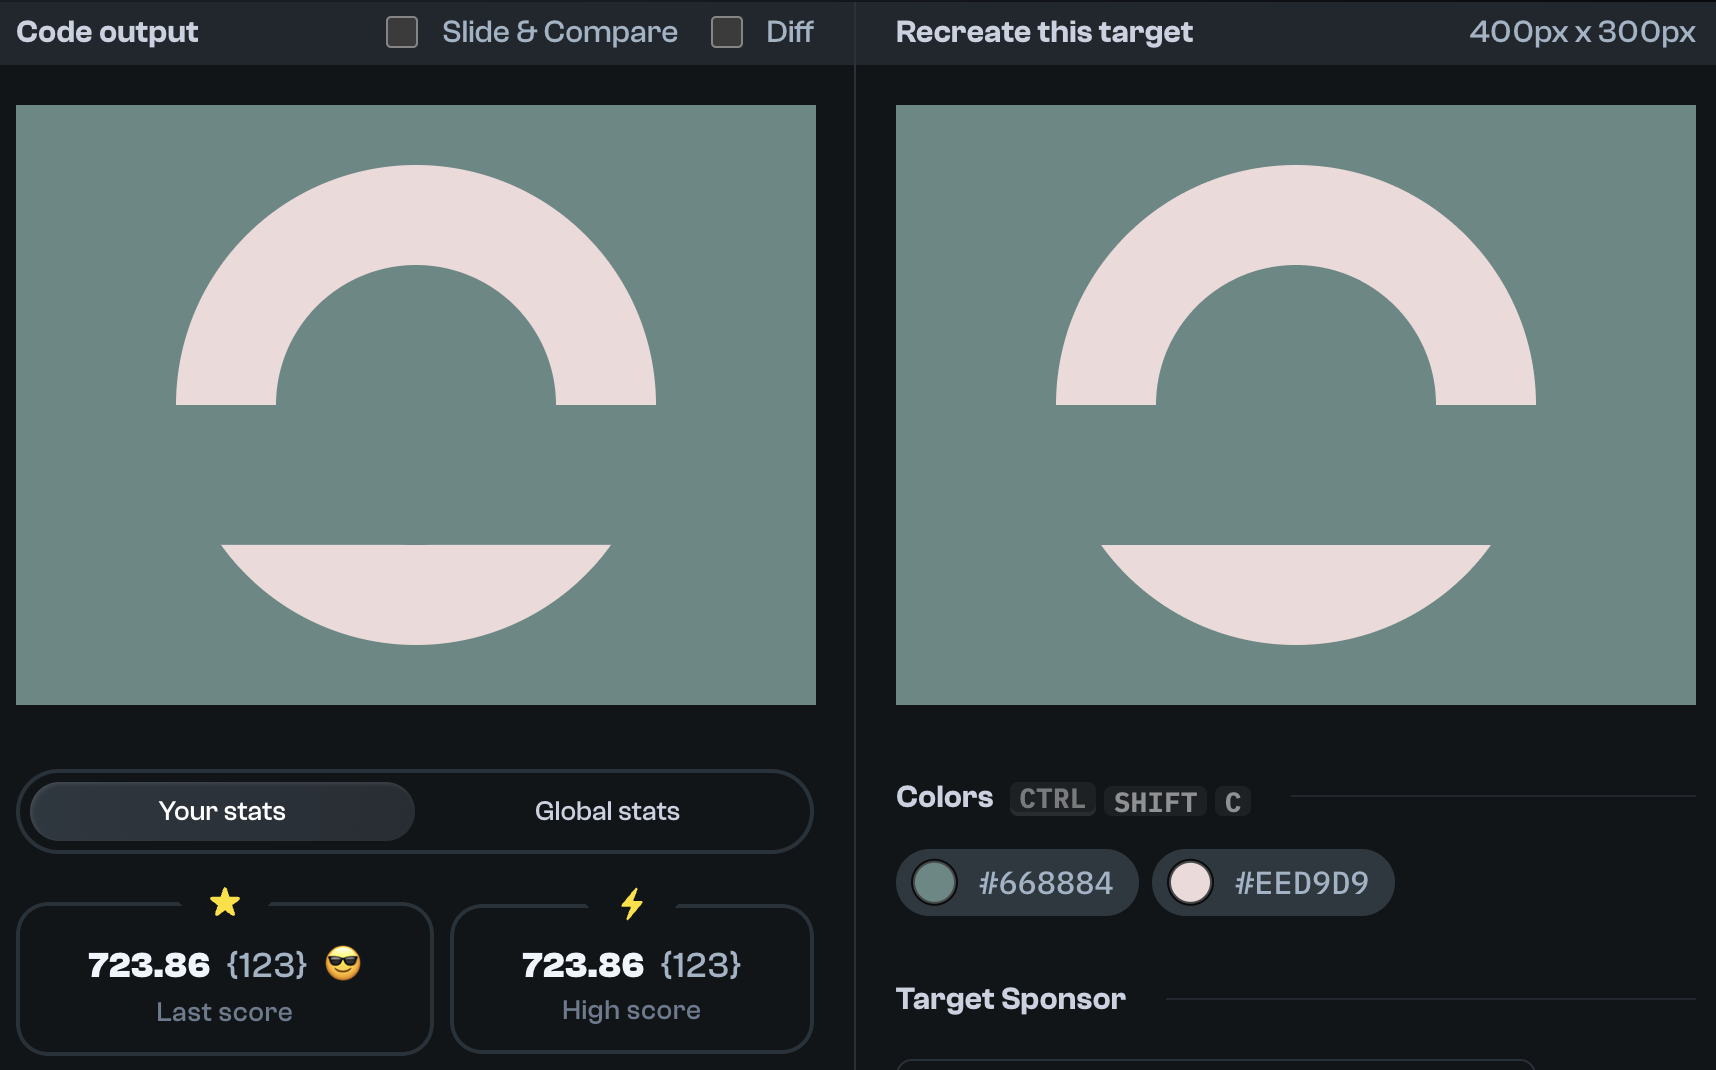The height and width of the screenshot is (1070, 1716).
Task: Click the Recreate this target heading
Action: click(x=1044, y=32)
